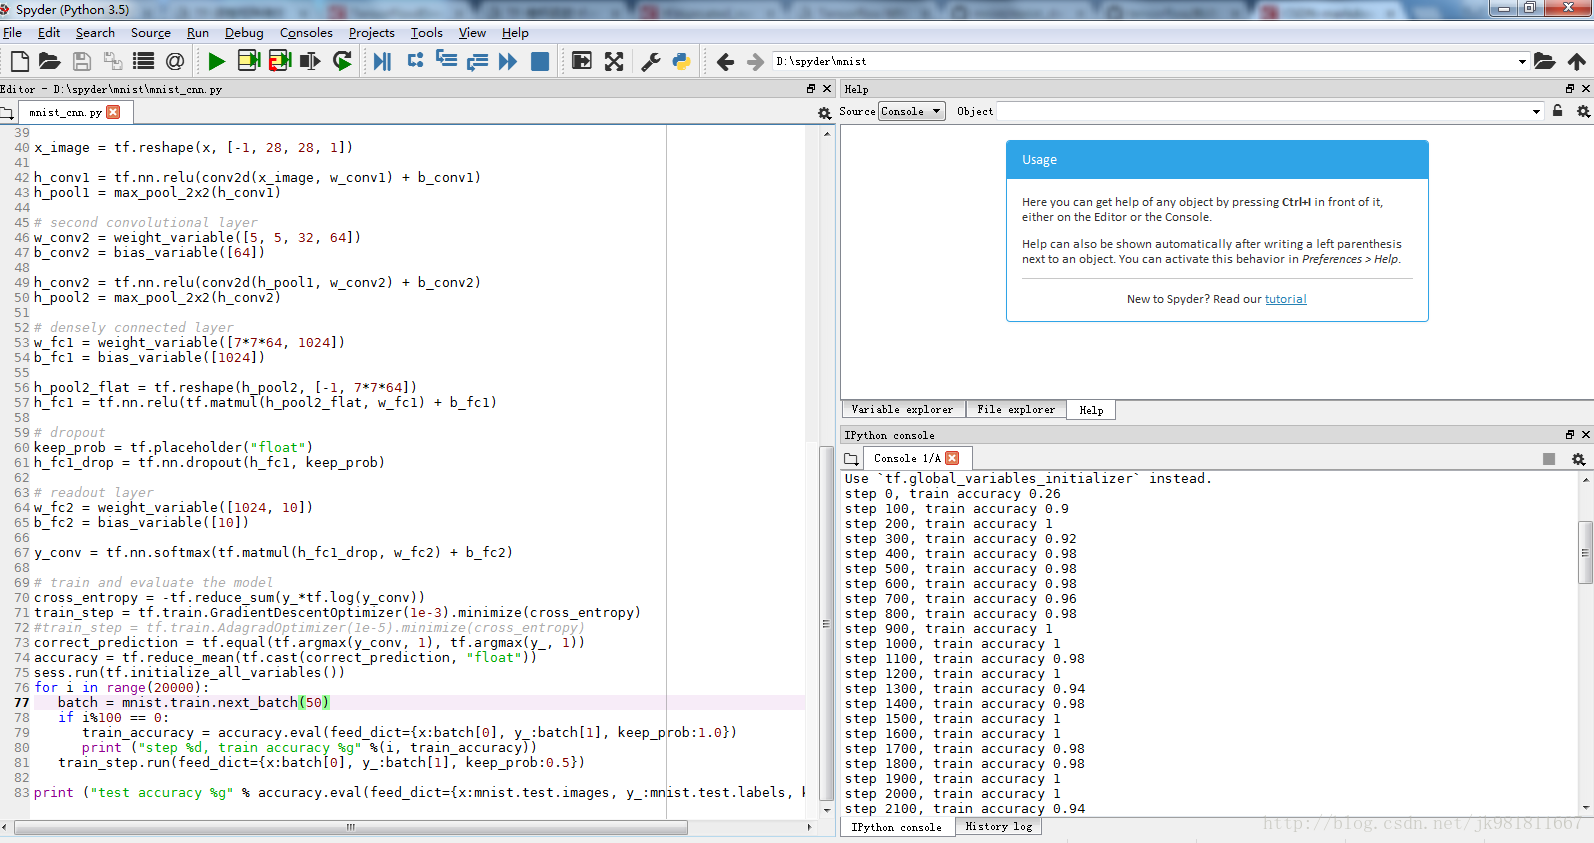Save the current file icon
Screen dimensions: 1594x843
pos(82,61)
